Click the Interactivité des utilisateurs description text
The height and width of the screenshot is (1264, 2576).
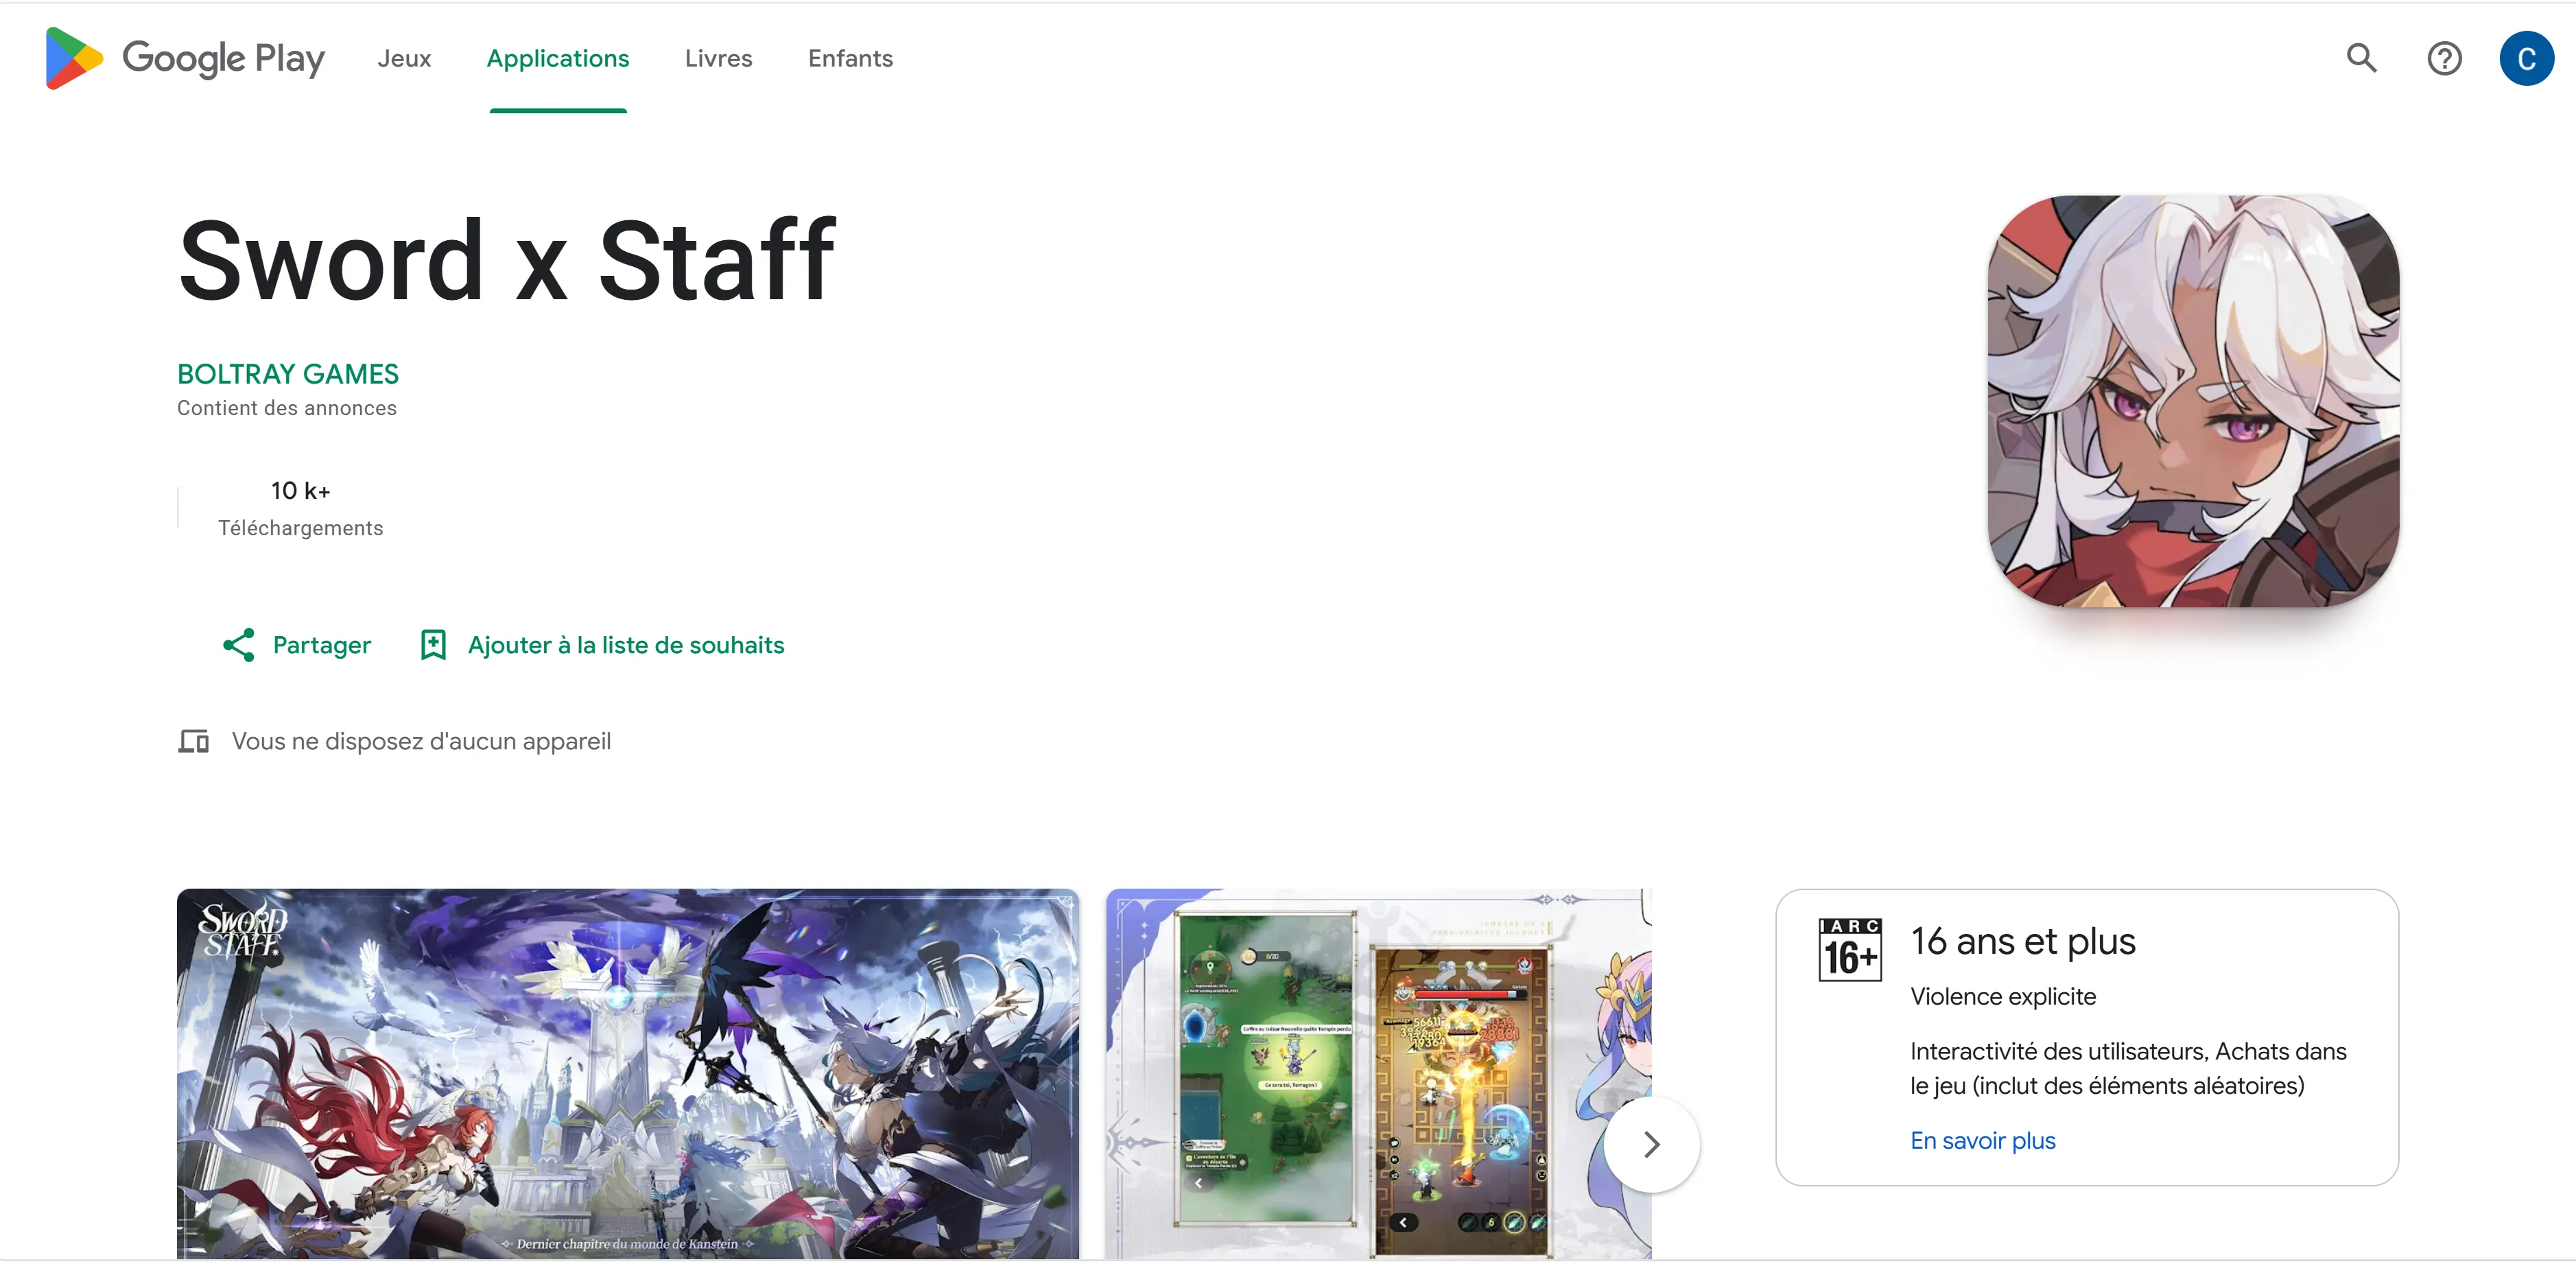(x=2128, y=1068)
